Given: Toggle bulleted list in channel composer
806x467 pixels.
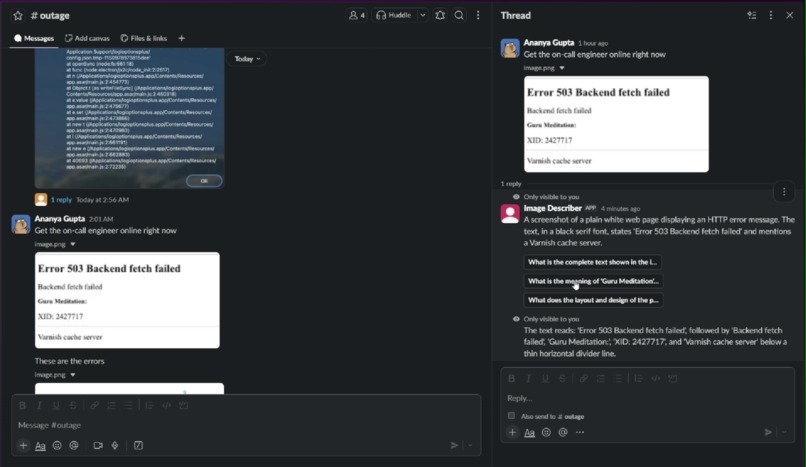Looking at the screenshot, I should [129, 405].
